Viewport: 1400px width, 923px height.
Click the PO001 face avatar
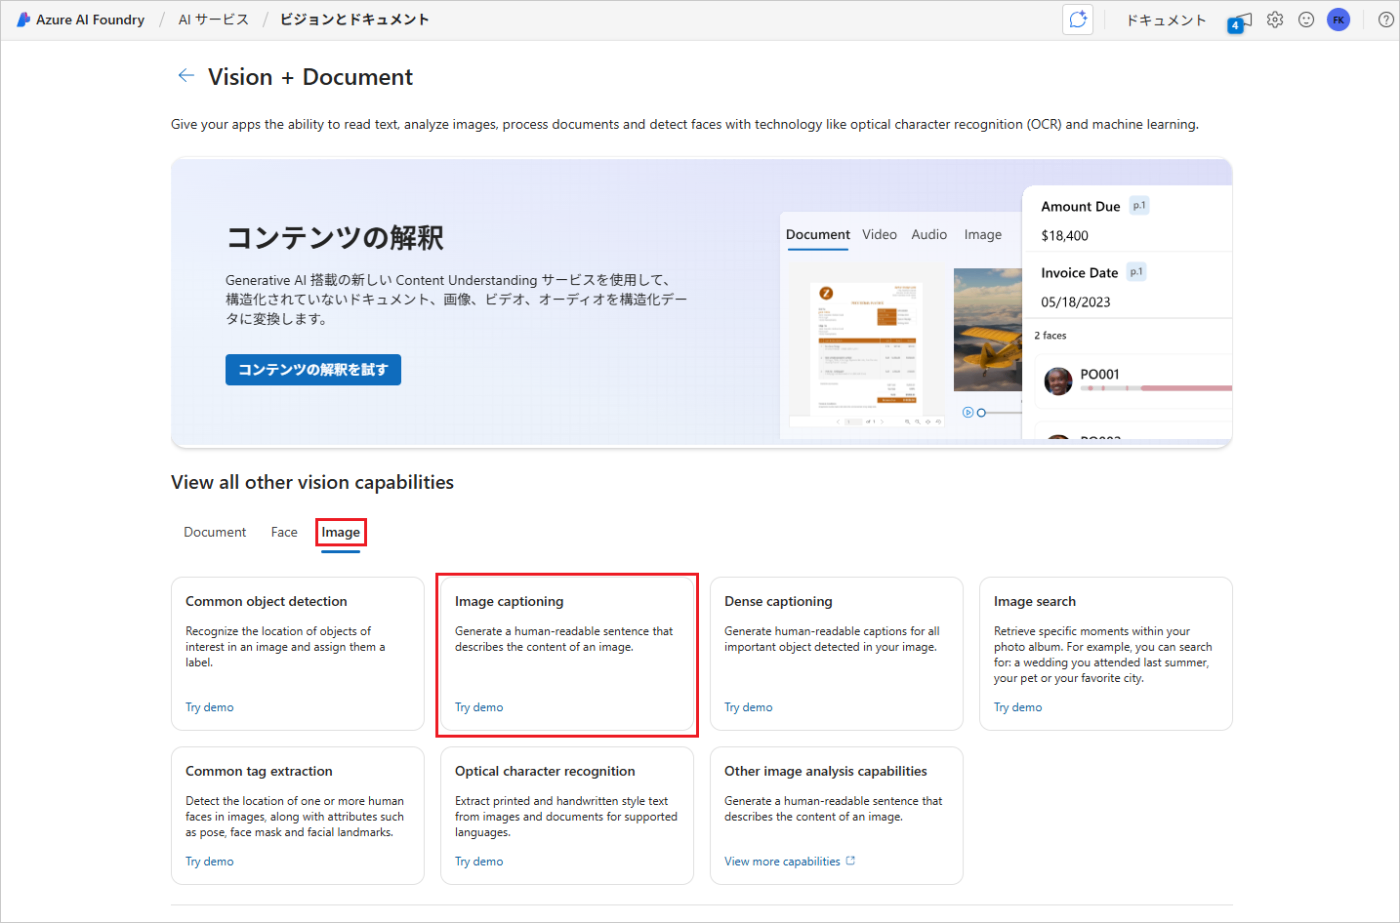coord(1058,381)
